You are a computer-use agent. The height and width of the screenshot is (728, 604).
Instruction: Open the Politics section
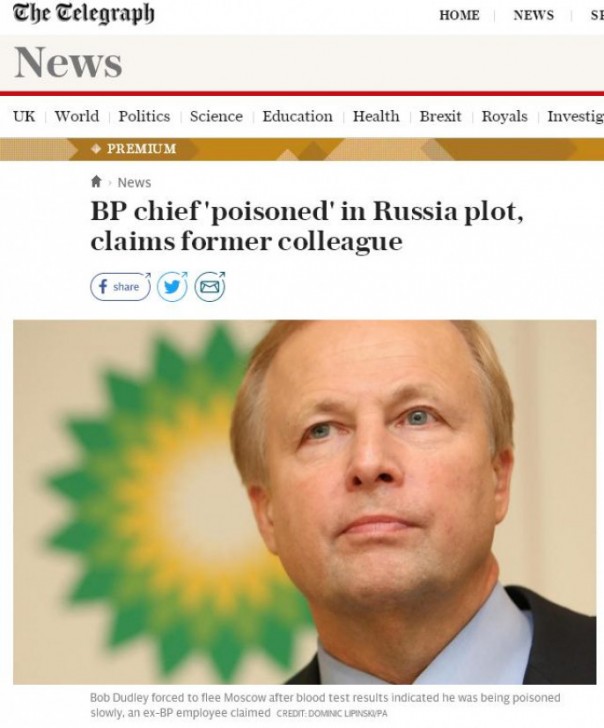click(144, 116)
